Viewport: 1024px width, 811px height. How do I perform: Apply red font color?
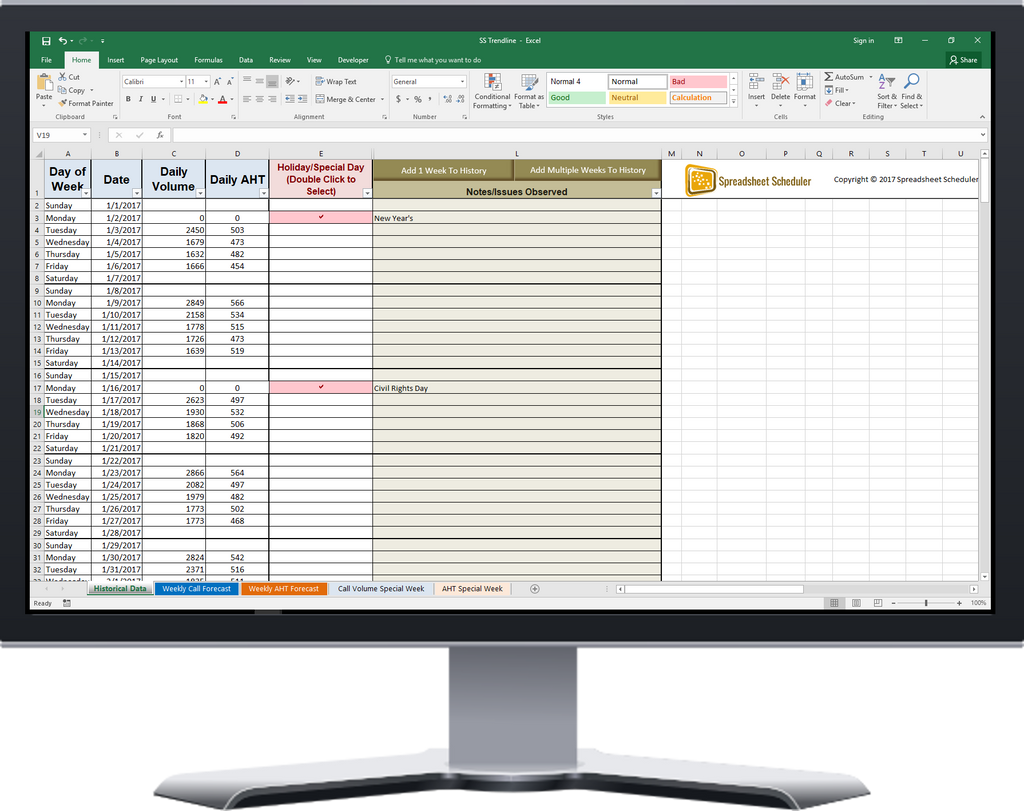click(223, 99)
